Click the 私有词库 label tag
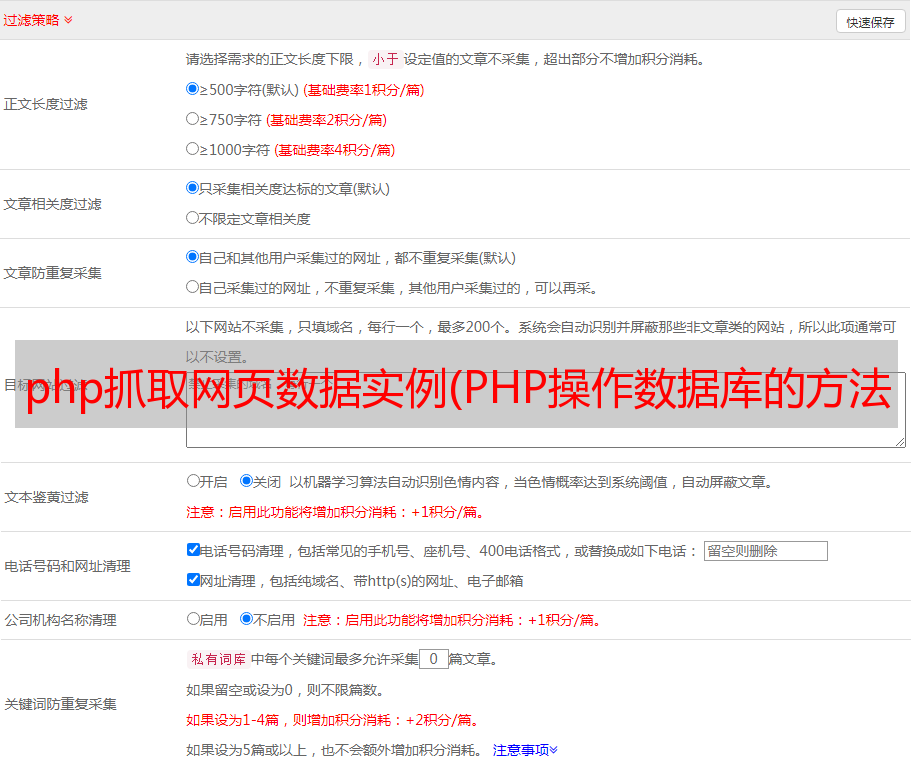Image resolution: width=912 pixels, height=768 pixels. [216, 659]
